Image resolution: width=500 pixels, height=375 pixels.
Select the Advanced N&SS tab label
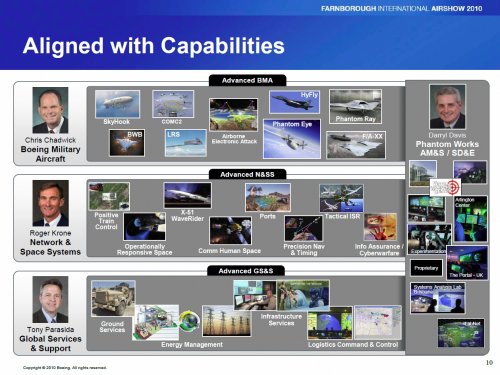coord(247,174)
